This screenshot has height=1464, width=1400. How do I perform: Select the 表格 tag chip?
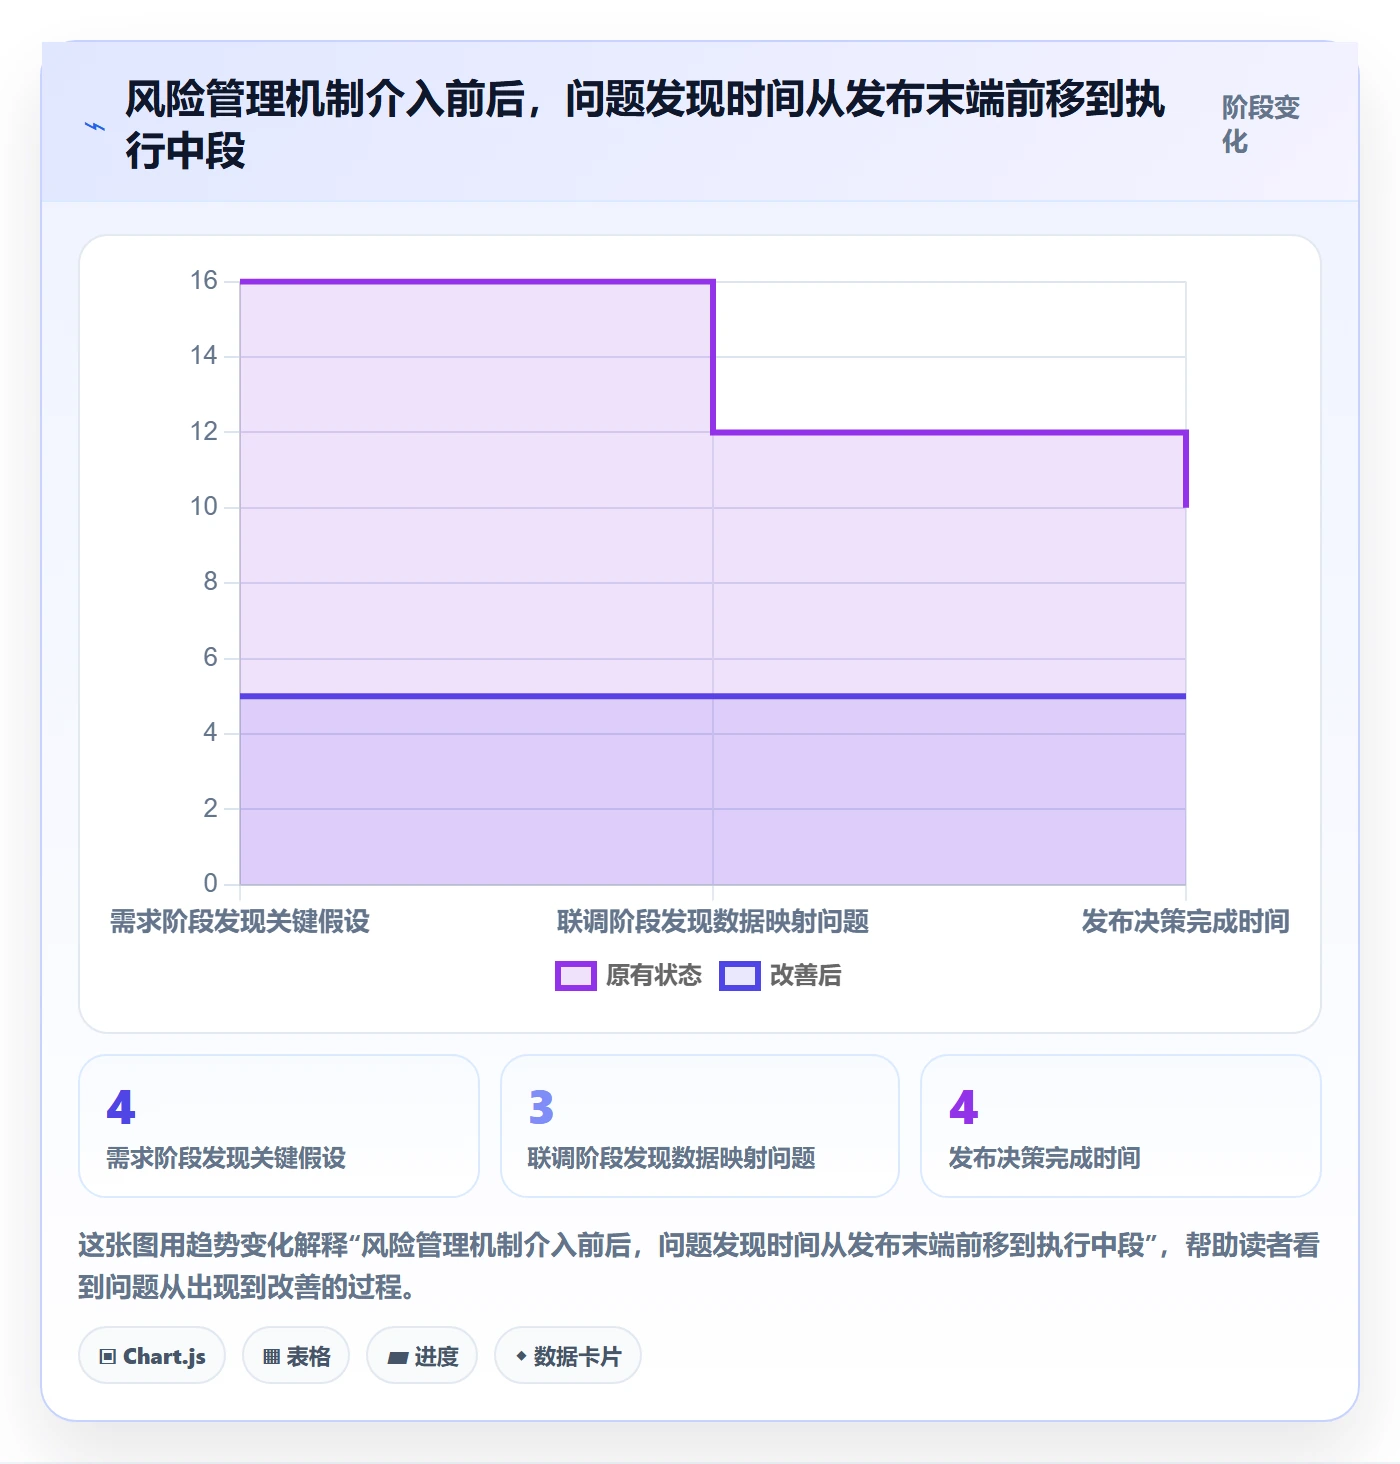click(296, 1356)
